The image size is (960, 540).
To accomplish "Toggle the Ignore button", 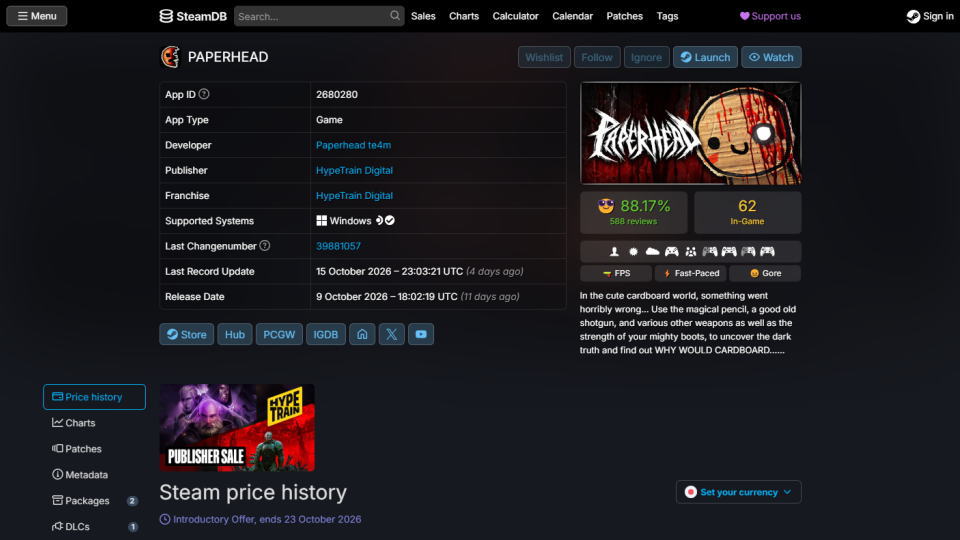I will [647, 57].
